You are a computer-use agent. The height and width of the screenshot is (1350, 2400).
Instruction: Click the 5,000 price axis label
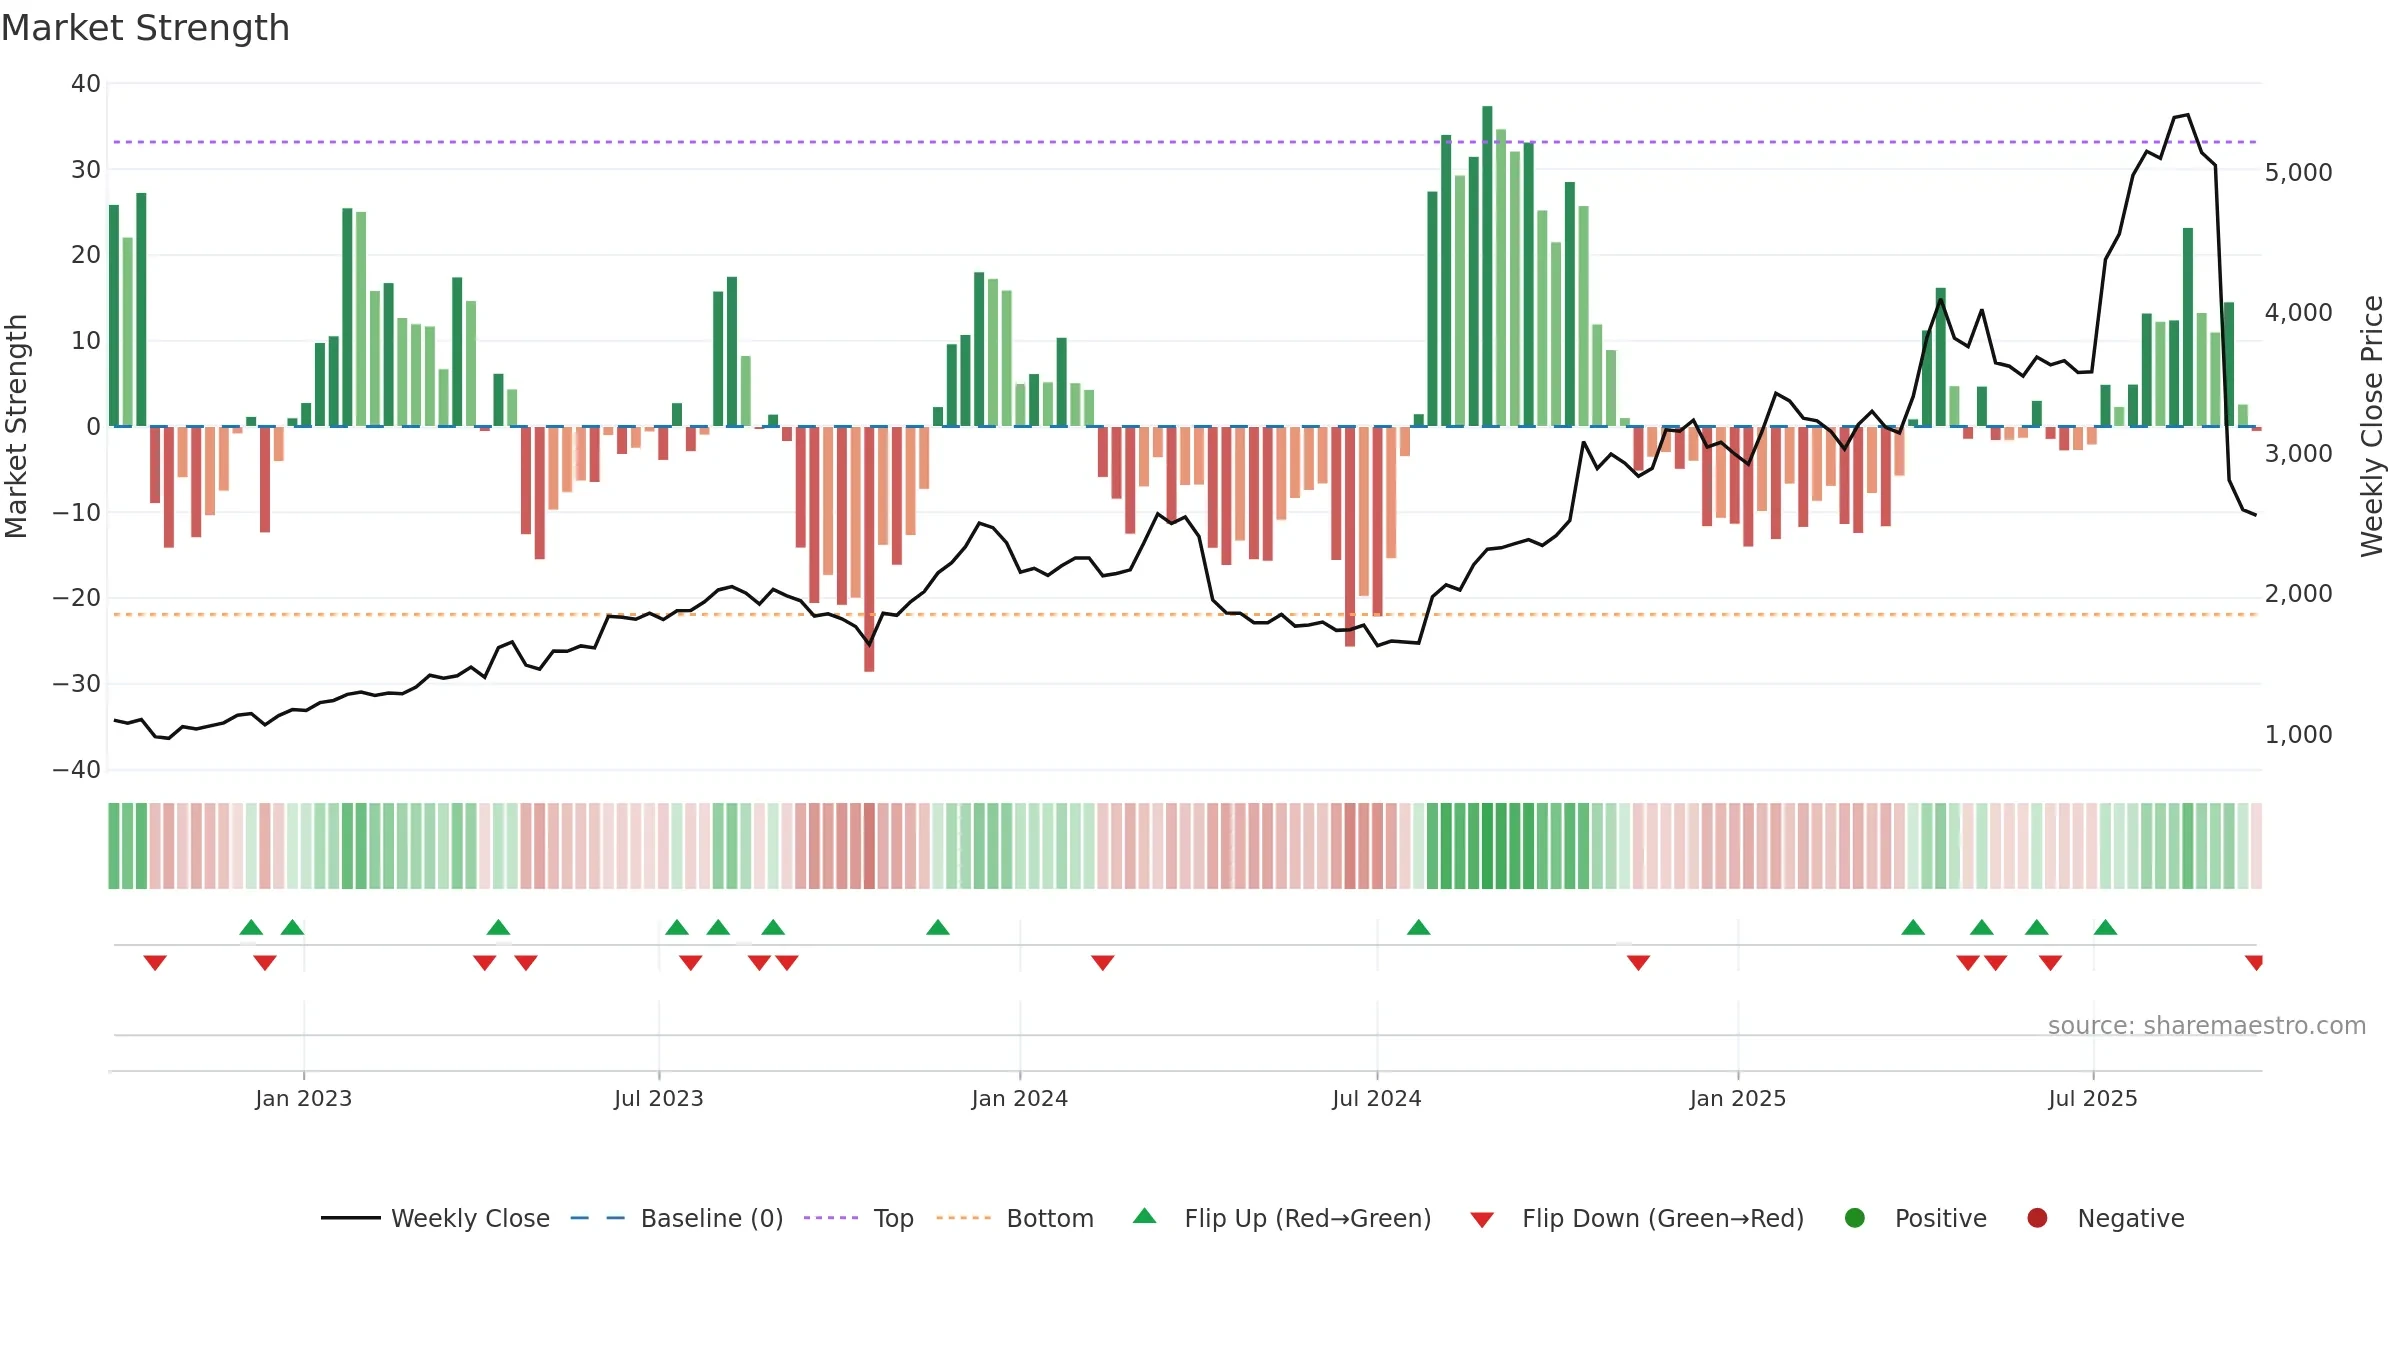[2298, 173]
